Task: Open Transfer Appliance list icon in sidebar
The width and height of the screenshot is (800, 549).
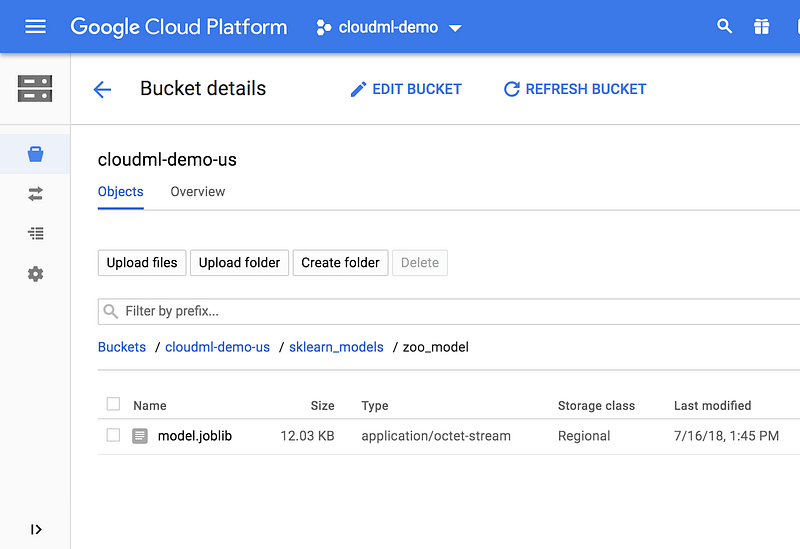Action: [35, 234]
